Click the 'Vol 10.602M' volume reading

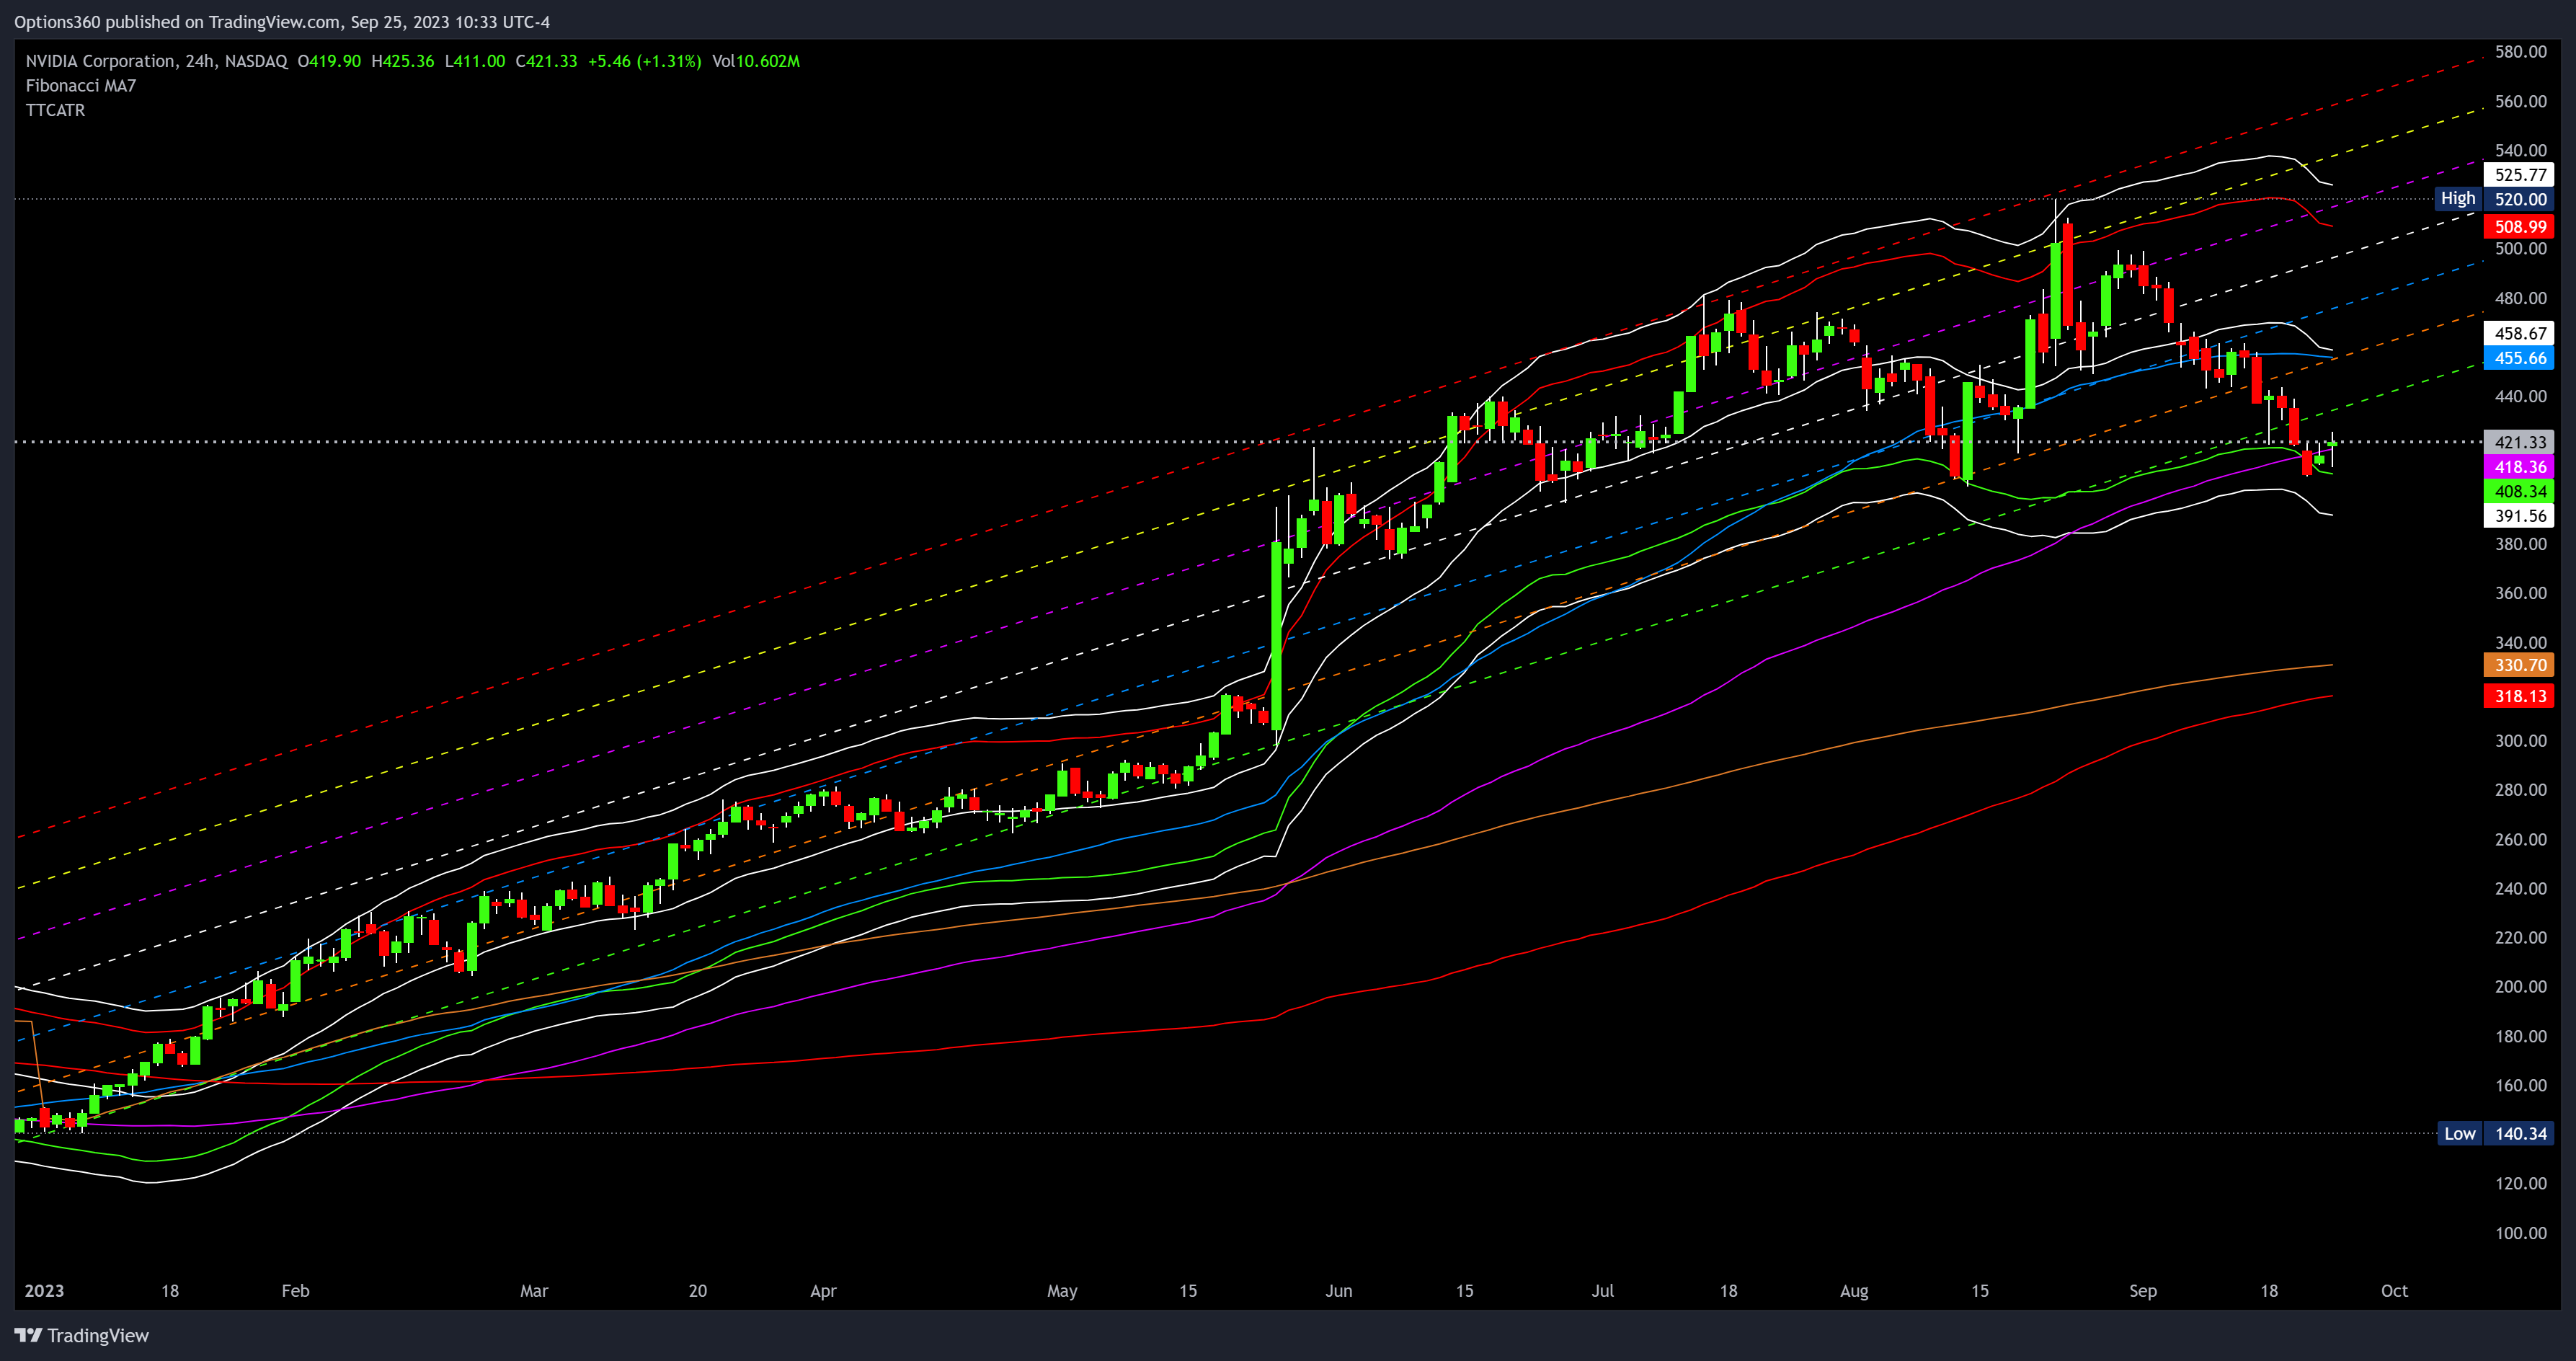click(756, 61)
